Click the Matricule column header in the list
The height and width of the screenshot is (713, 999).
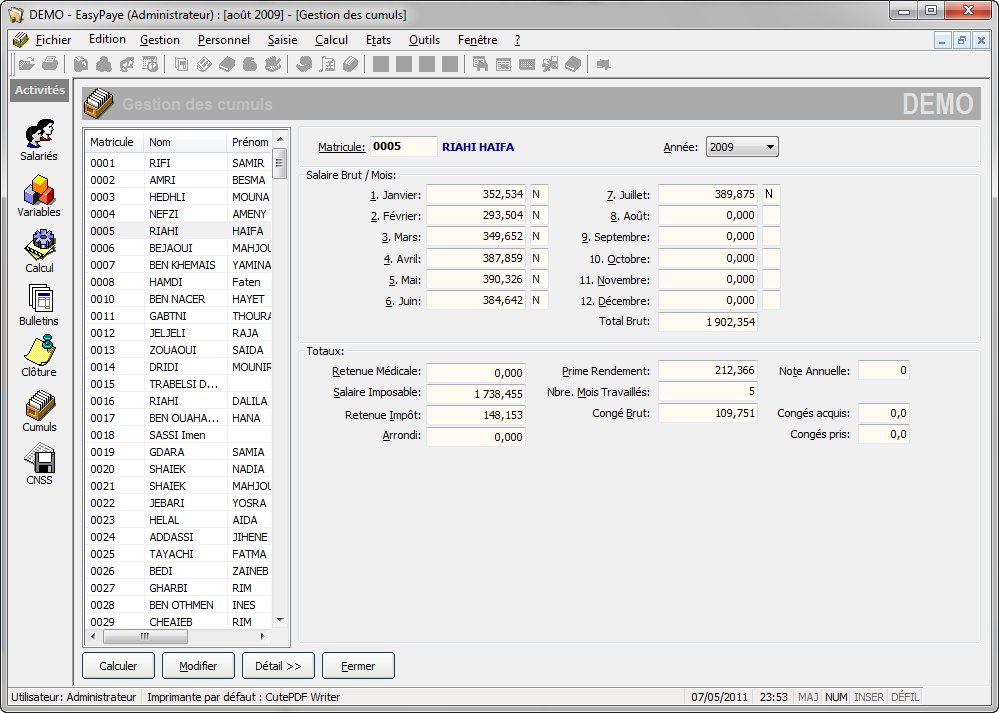coord(114,142)
